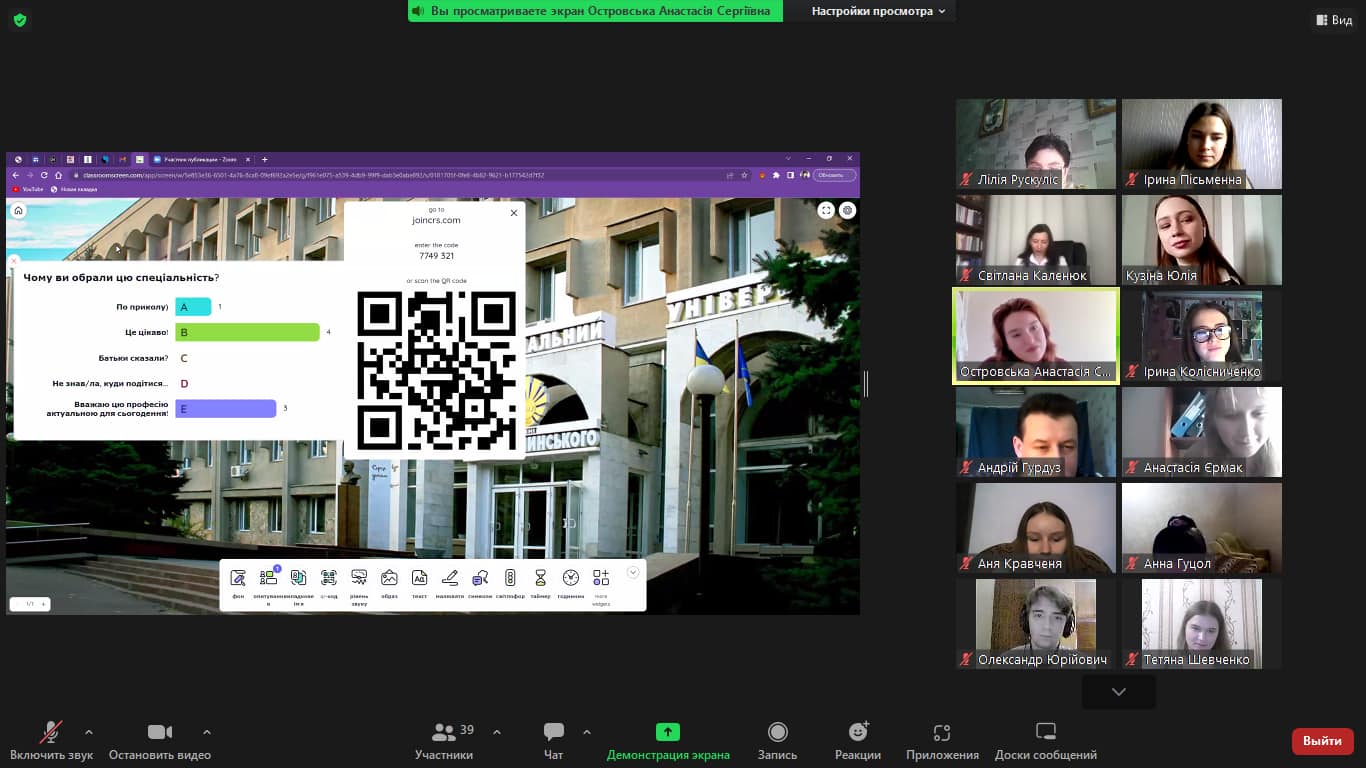The height and width of the screenshot is (768, 1366).
Task: Open the Chat panel
Action: (553, 733)
